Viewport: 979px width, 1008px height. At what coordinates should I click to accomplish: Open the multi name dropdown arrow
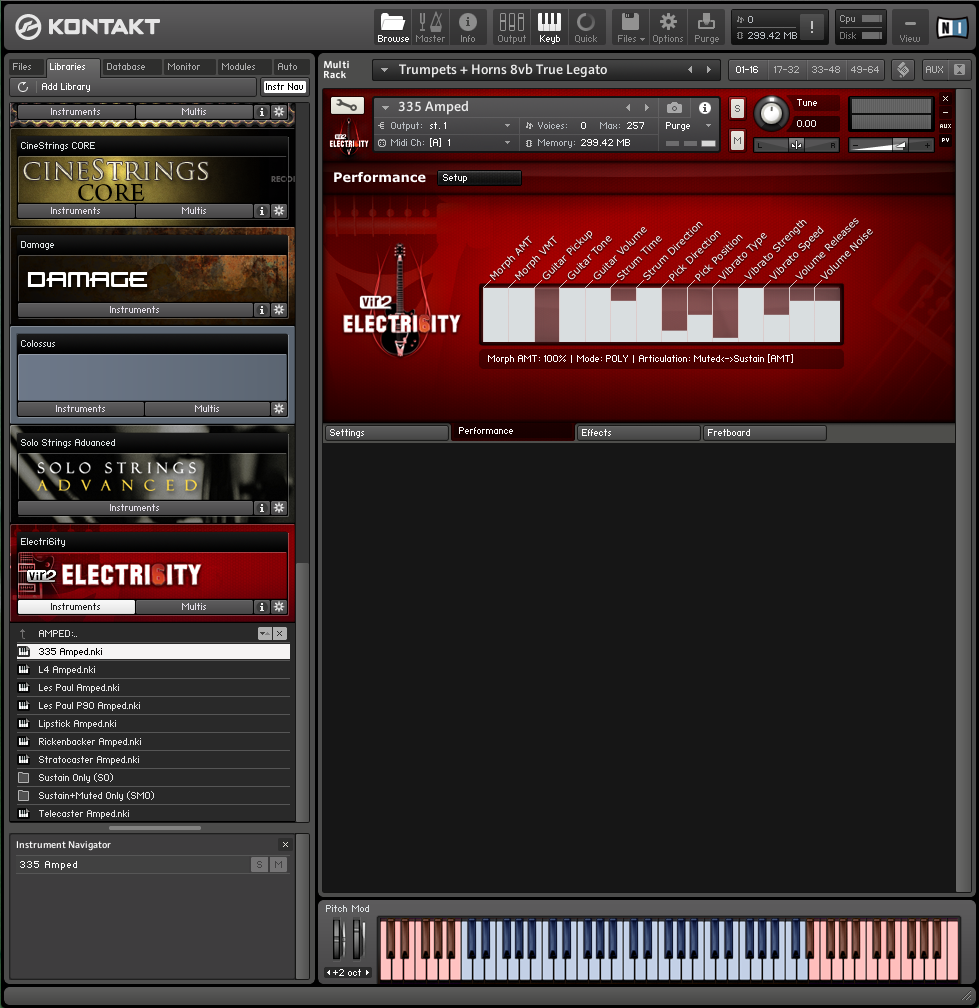click(384, 69)
